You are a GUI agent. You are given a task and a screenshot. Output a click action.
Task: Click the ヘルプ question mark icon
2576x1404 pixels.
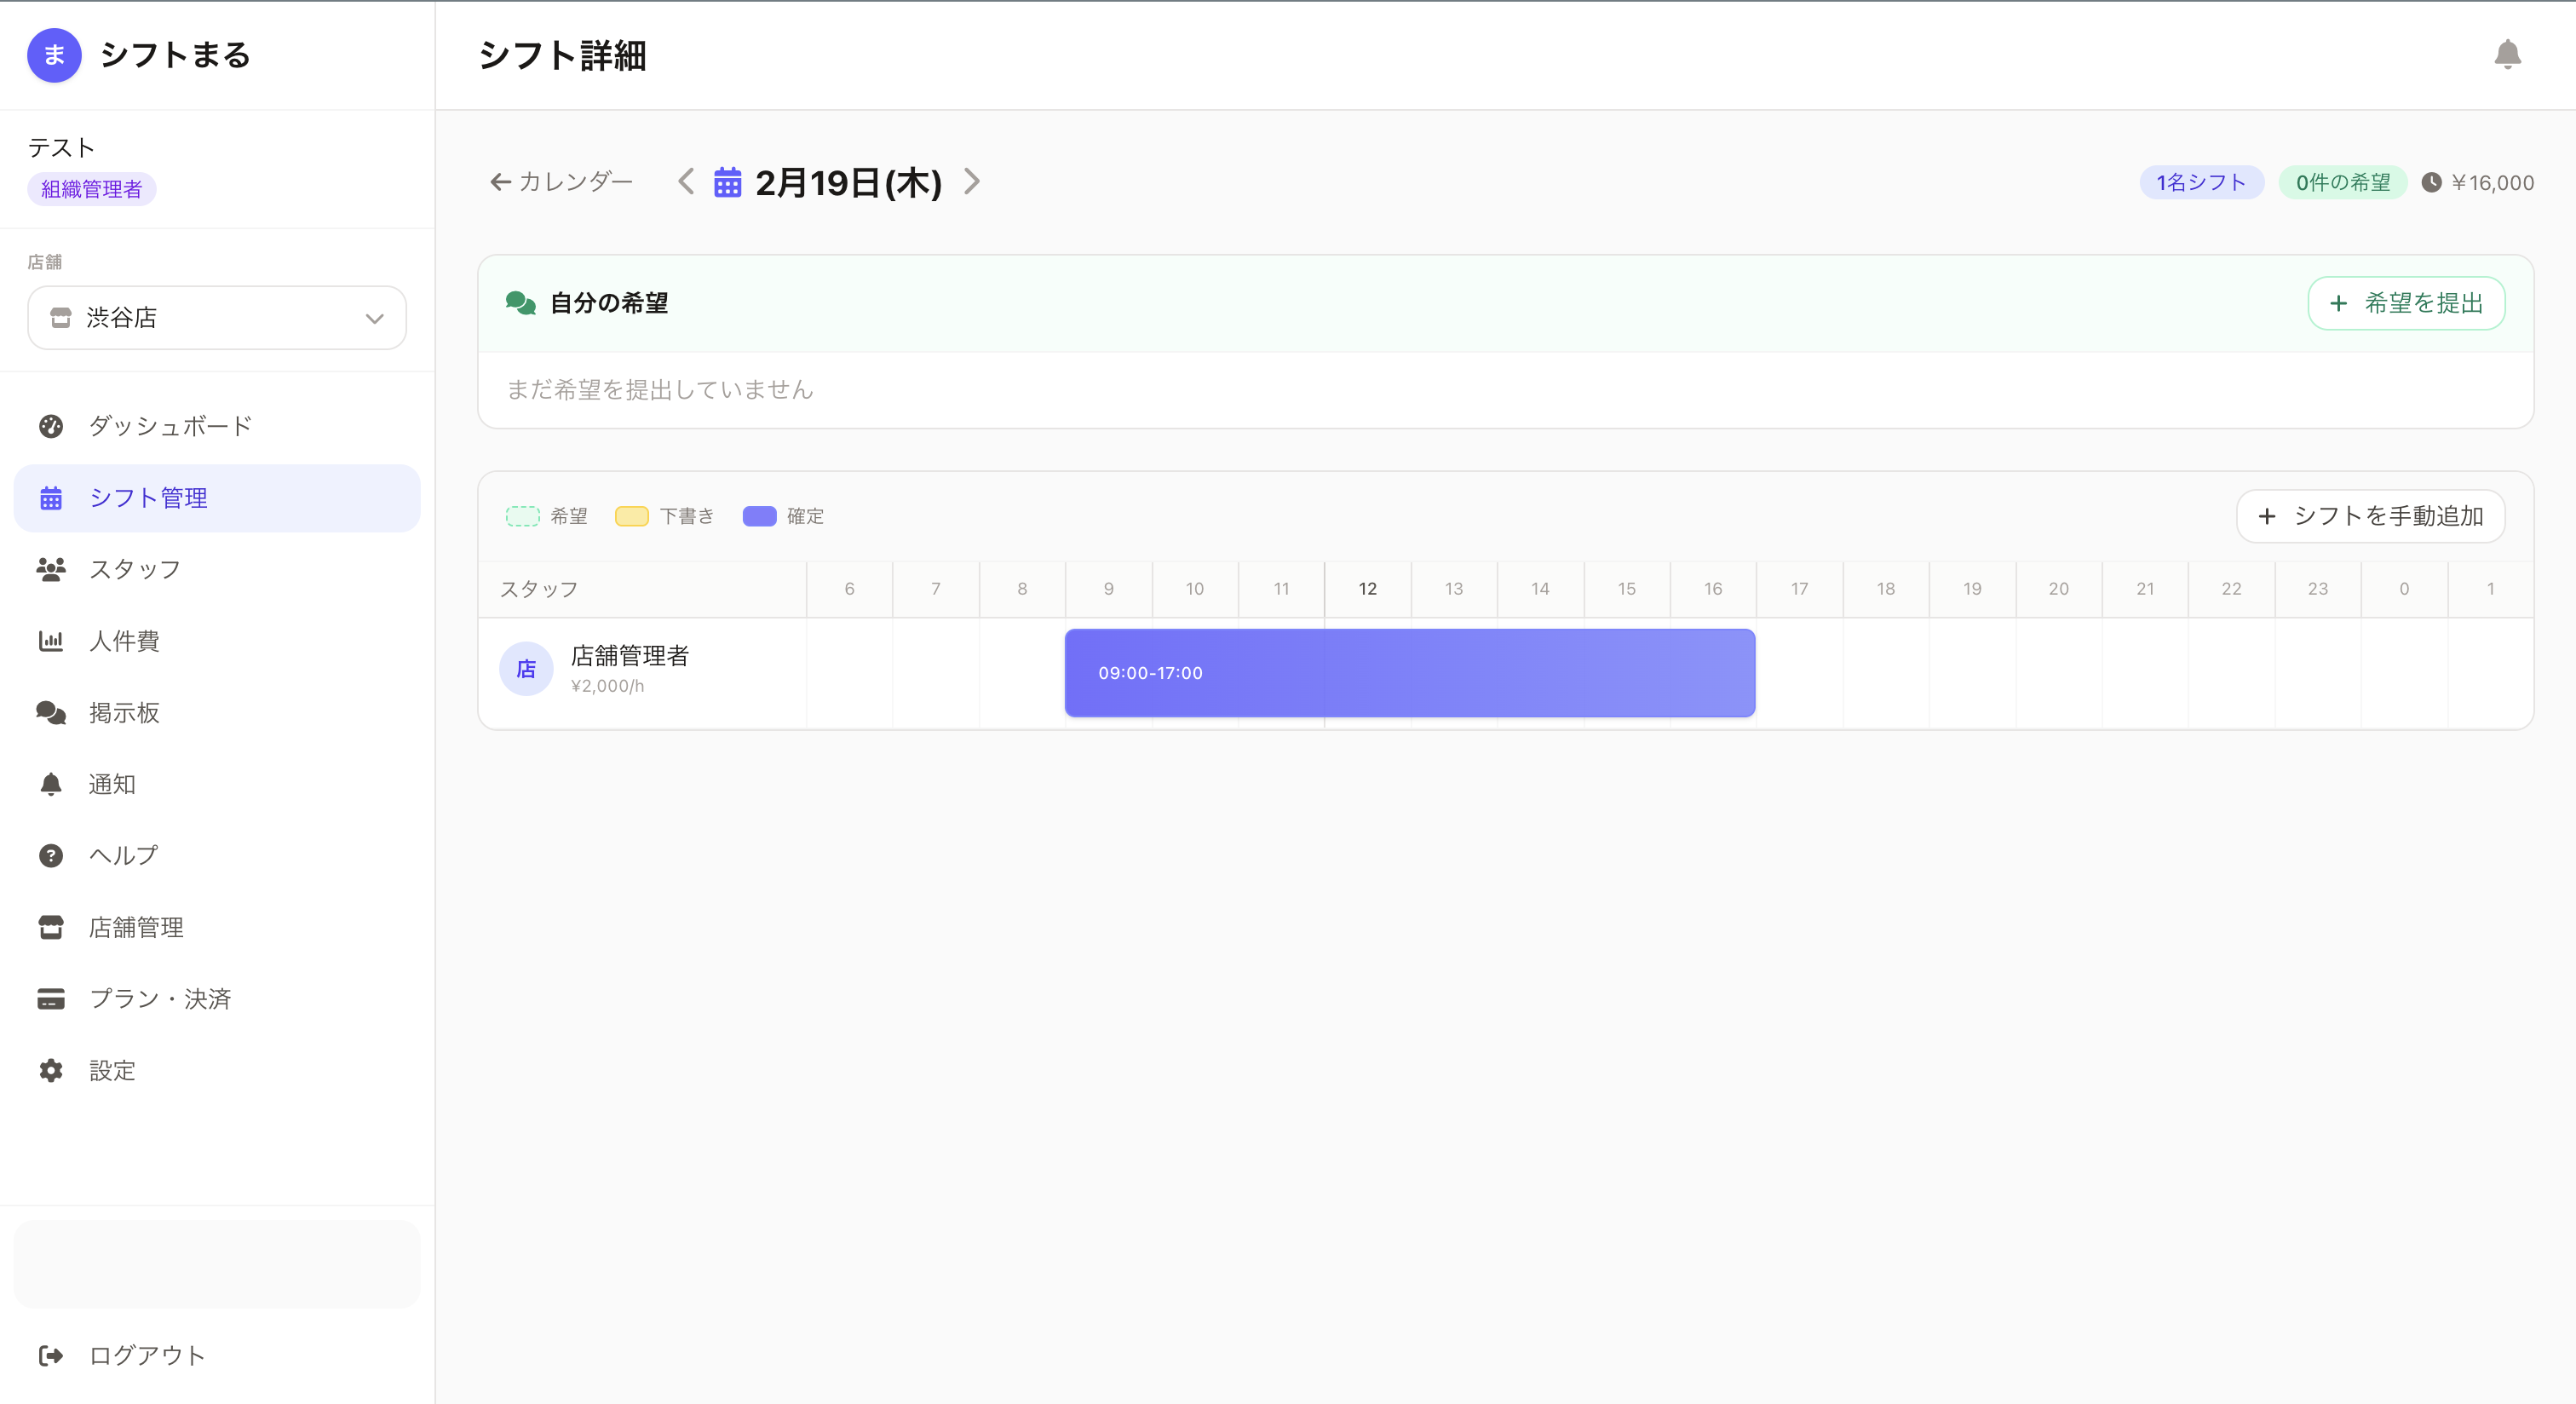(51, 856)
